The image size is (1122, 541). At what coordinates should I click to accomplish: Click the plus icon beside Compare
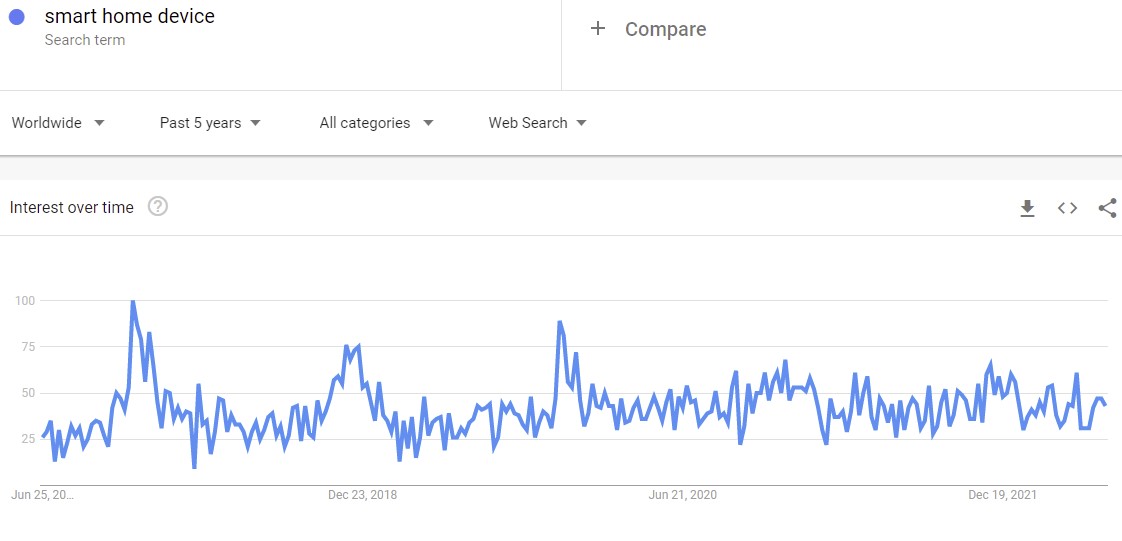point(598,29)
